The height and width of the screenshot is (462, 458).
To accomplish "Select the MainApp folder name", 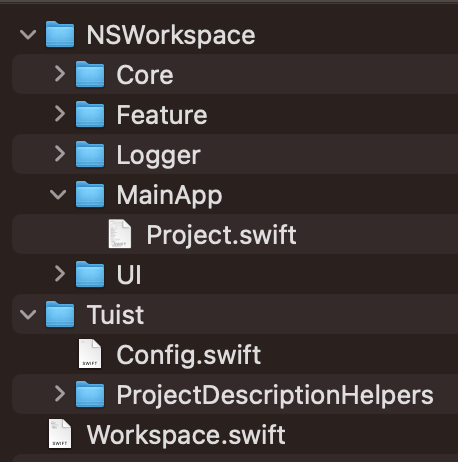I will (x=169, y=196).
